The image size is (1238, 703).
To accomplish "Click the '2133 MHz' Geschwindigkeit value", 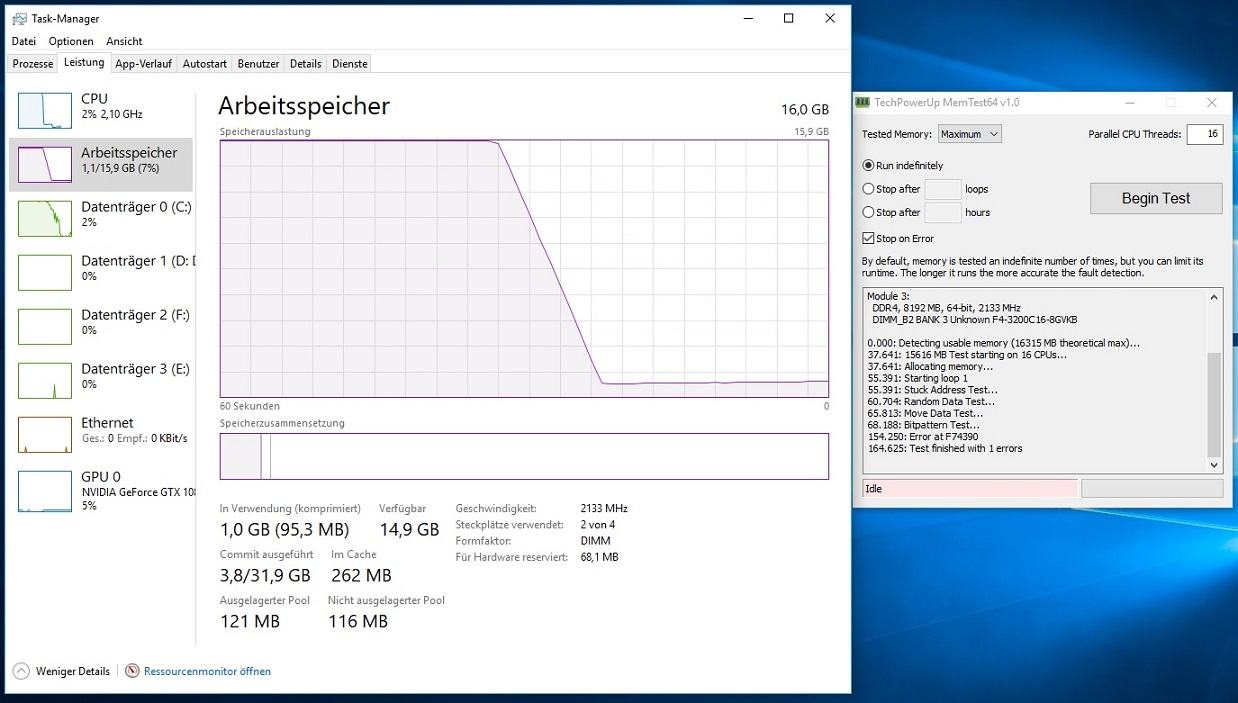I will (604, 508).
